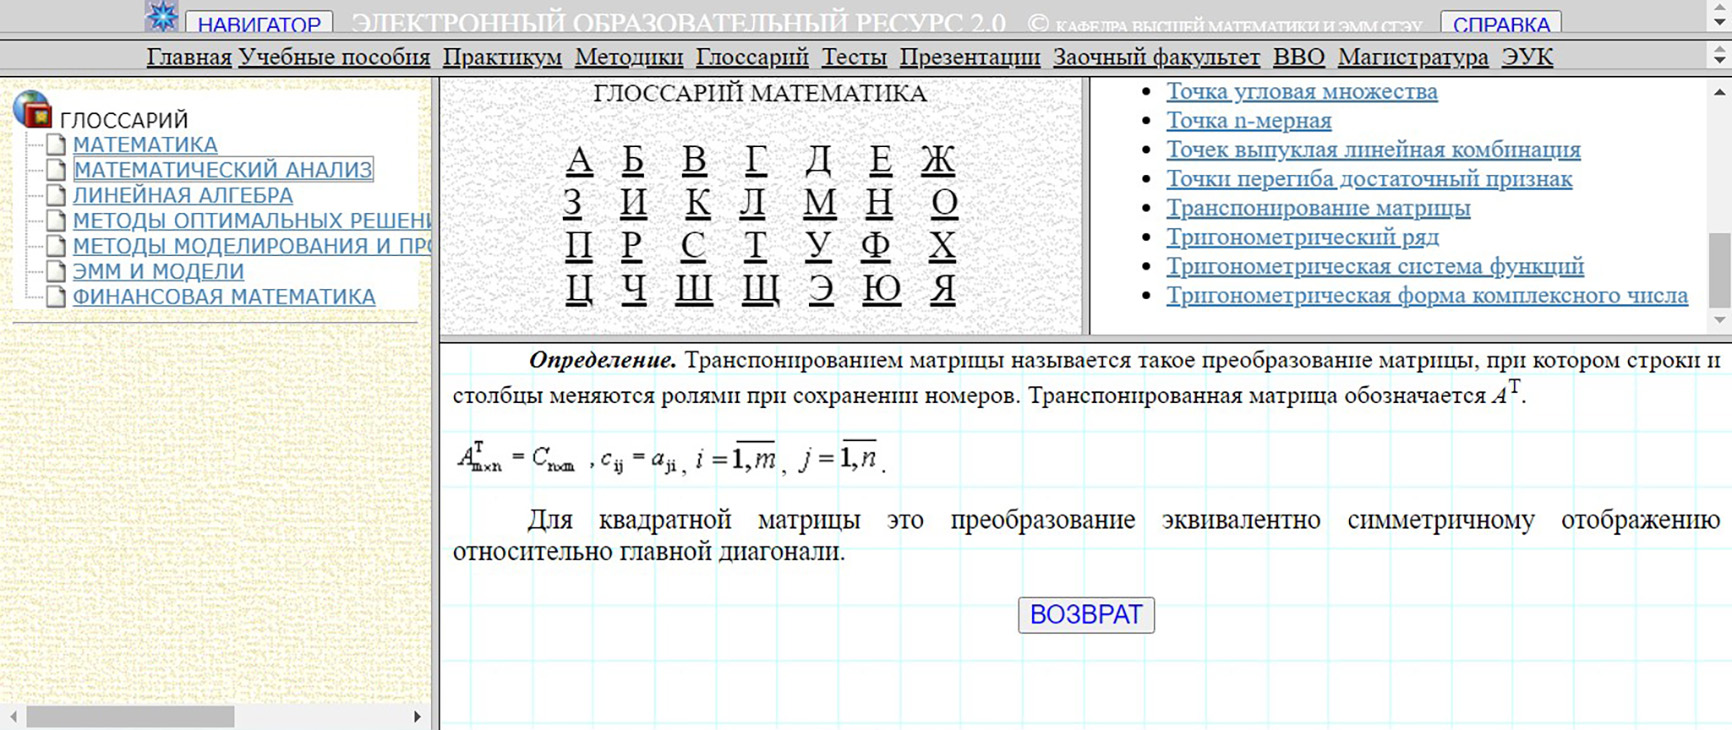
Task: Choose letter Т in the alphabet index
Action: point(755,245)
